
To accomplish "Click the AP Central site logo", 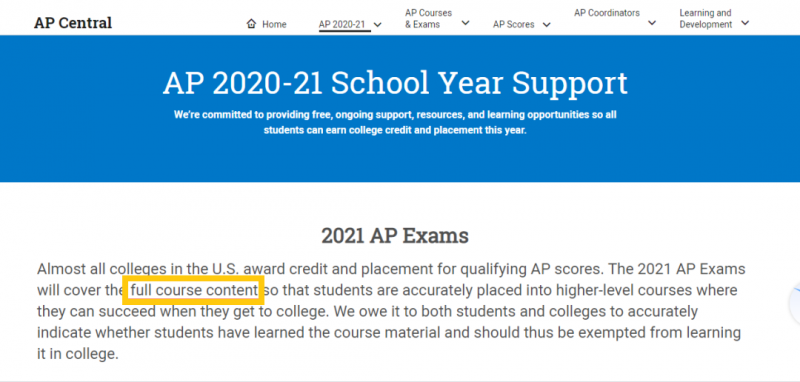I will (x=73, y=23).
